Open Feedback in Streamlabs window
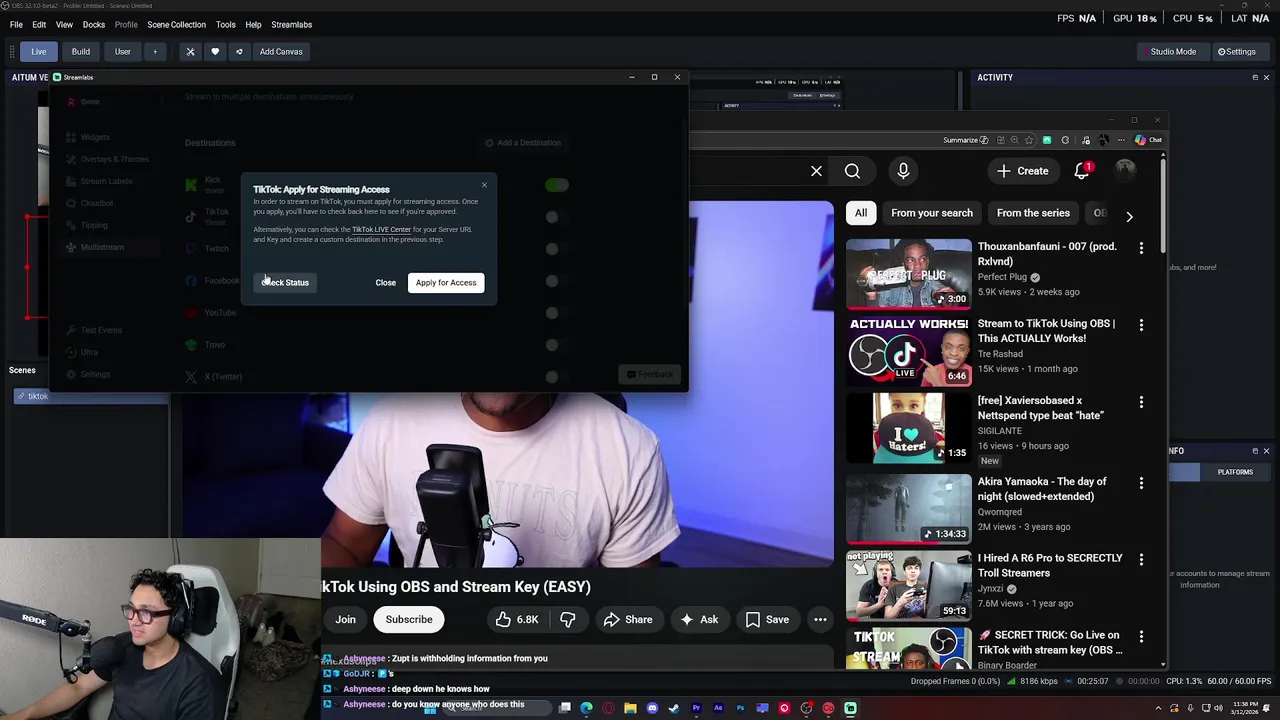The height and width of the screenshot is (720, 1280). pyautogui.click(x=649, y=375)
